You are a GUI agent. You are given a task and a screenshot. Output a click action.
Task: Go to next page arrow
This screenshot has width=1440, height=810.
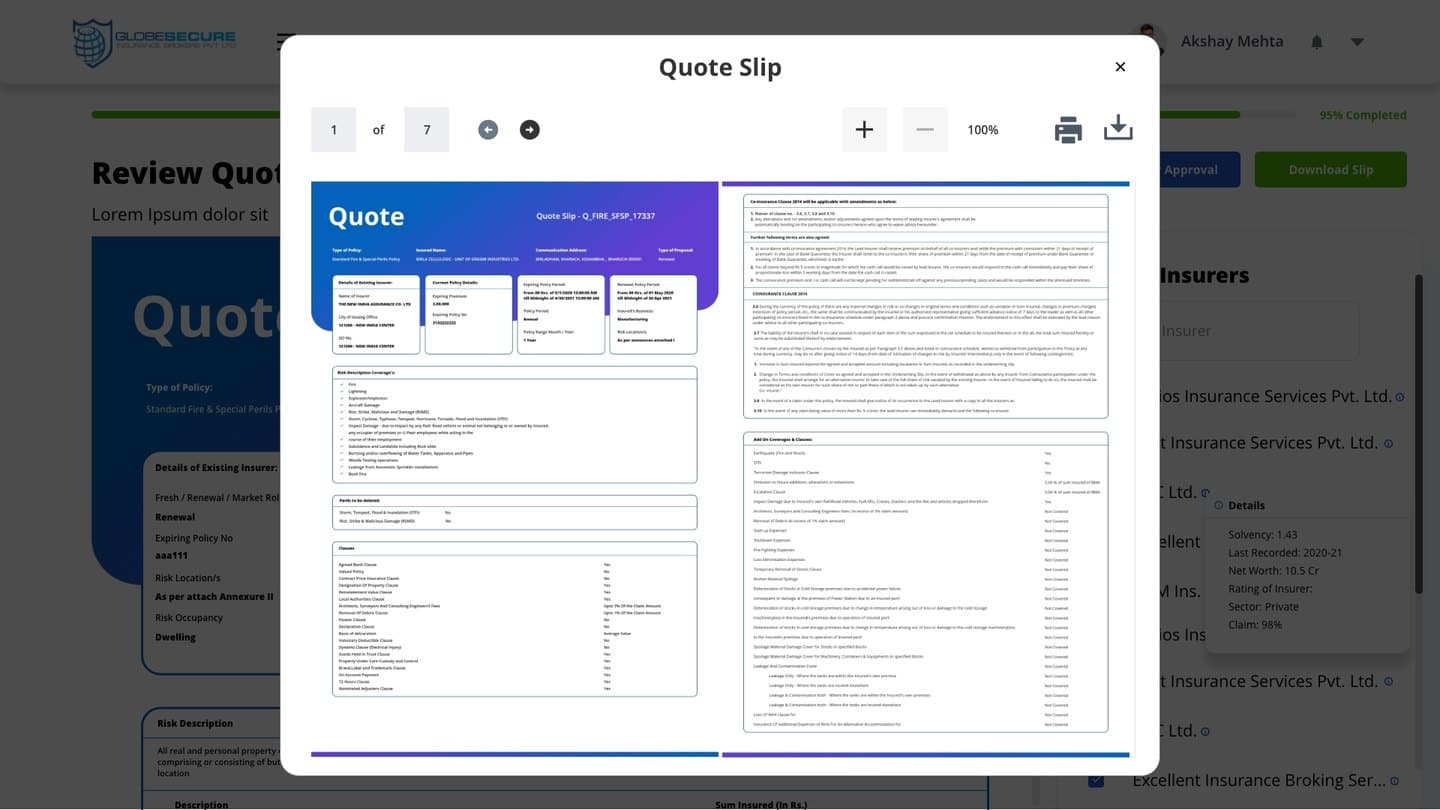pos(530,130)
